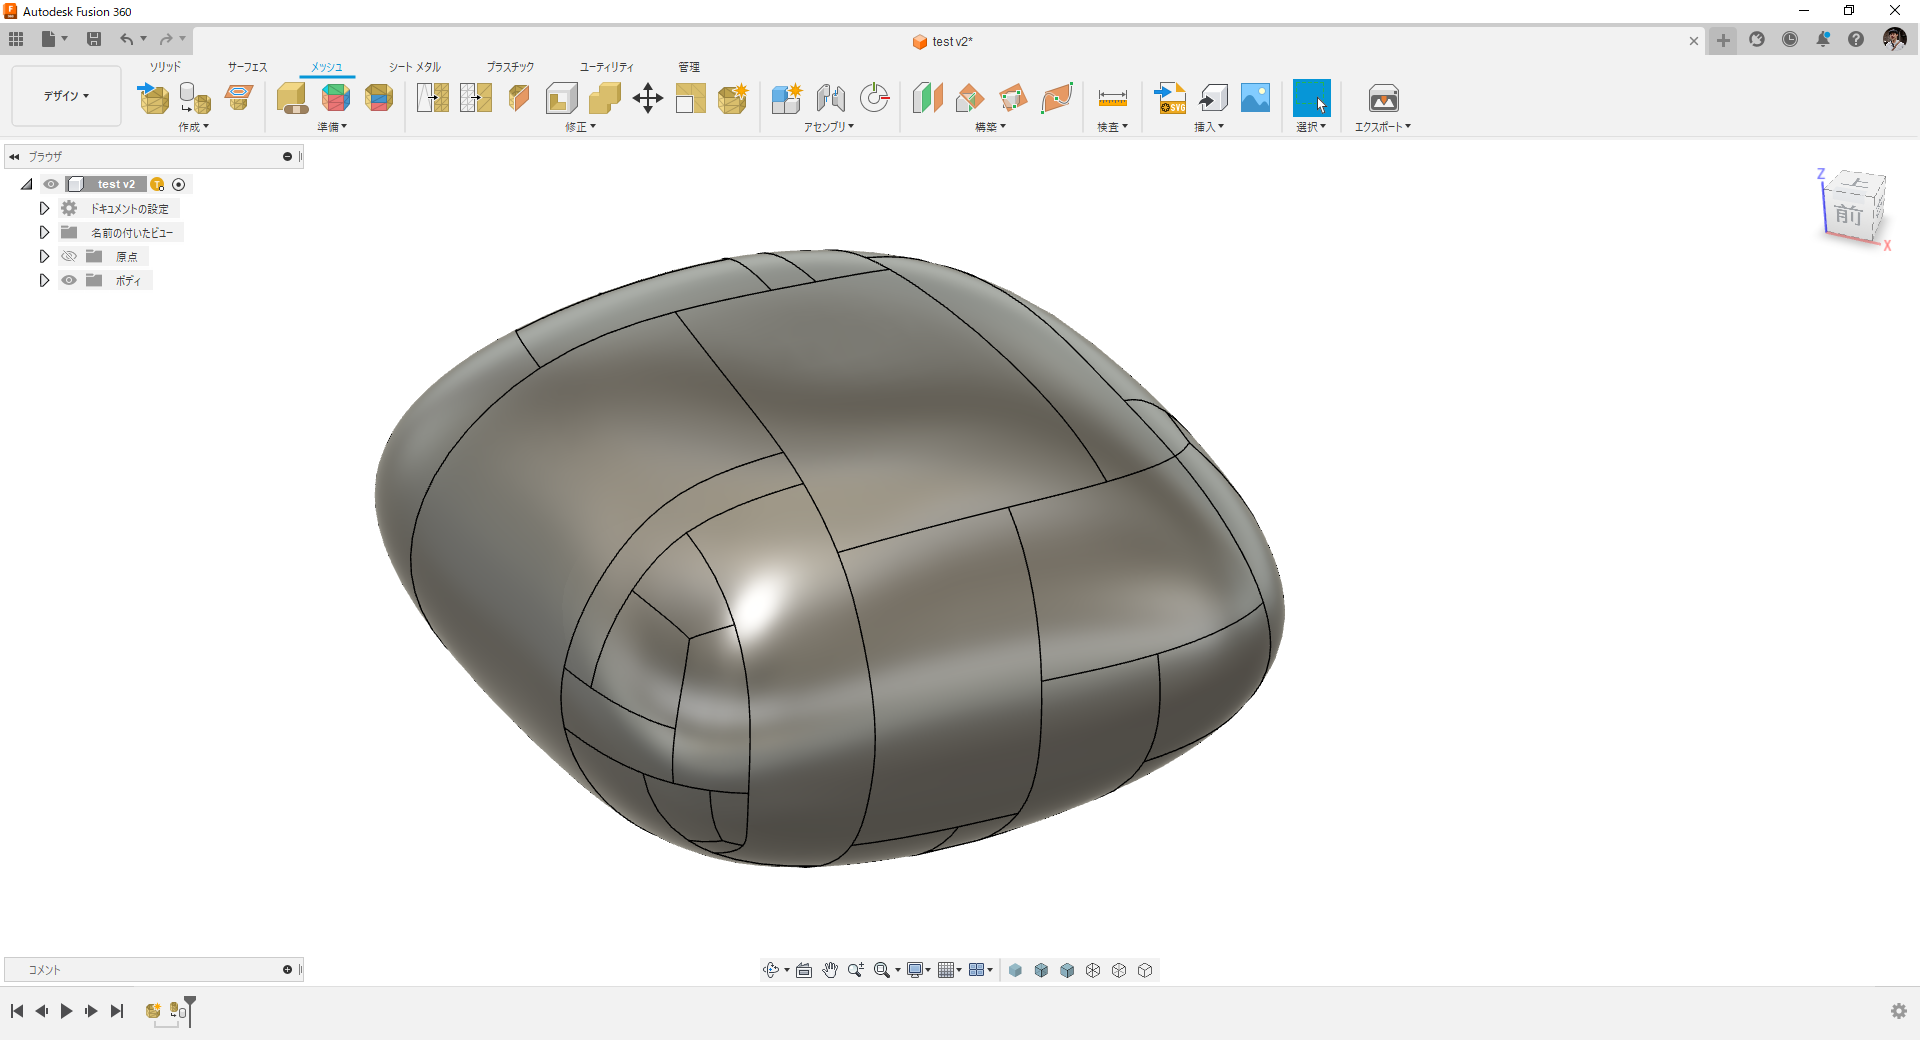Viewport: 1920px width, 1040px height.
Task: Switch to the ソリッド ribbon tab
Action: pyautogui.click(x=165, y=66)
